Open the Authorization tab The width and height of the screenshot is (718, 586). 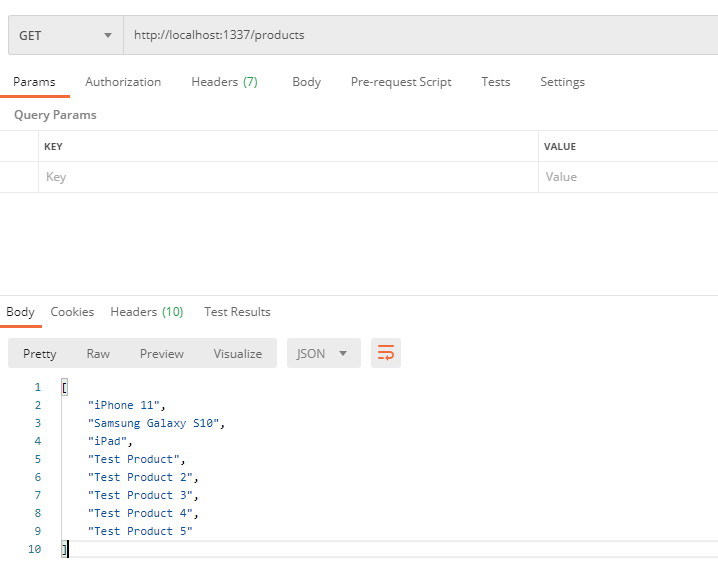(x=123, y=82)
